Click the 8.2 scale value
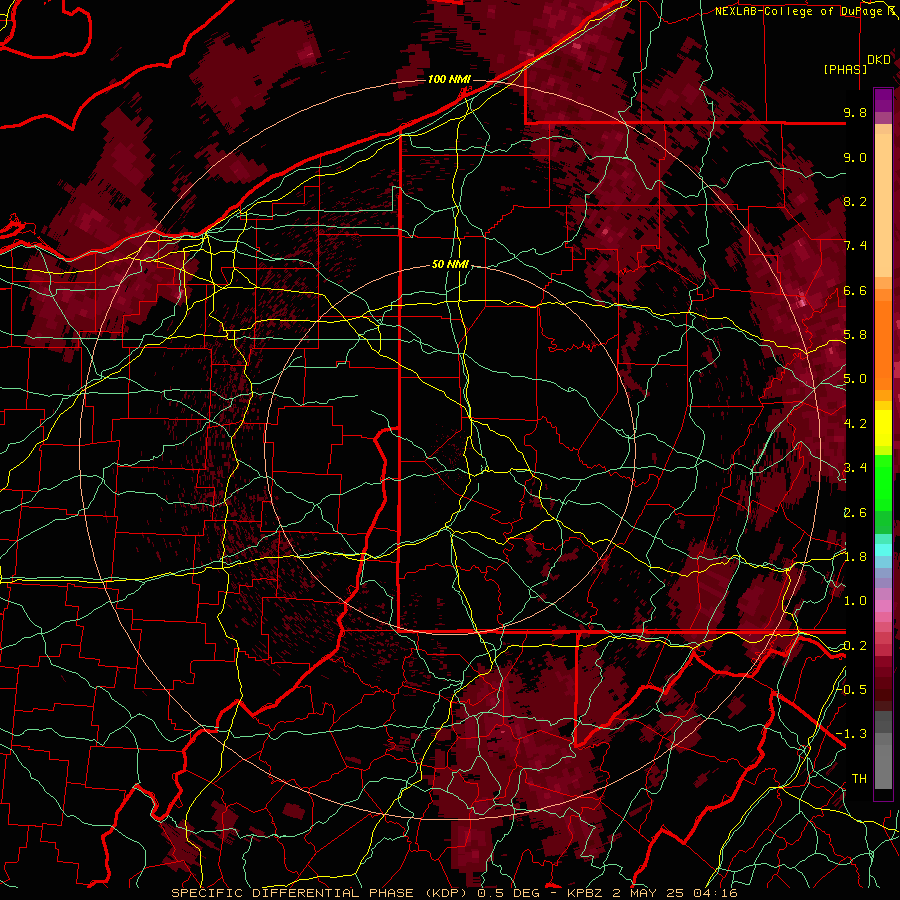Image resolution: width=900 pixels, height=900 pixels. click(855, 201)
